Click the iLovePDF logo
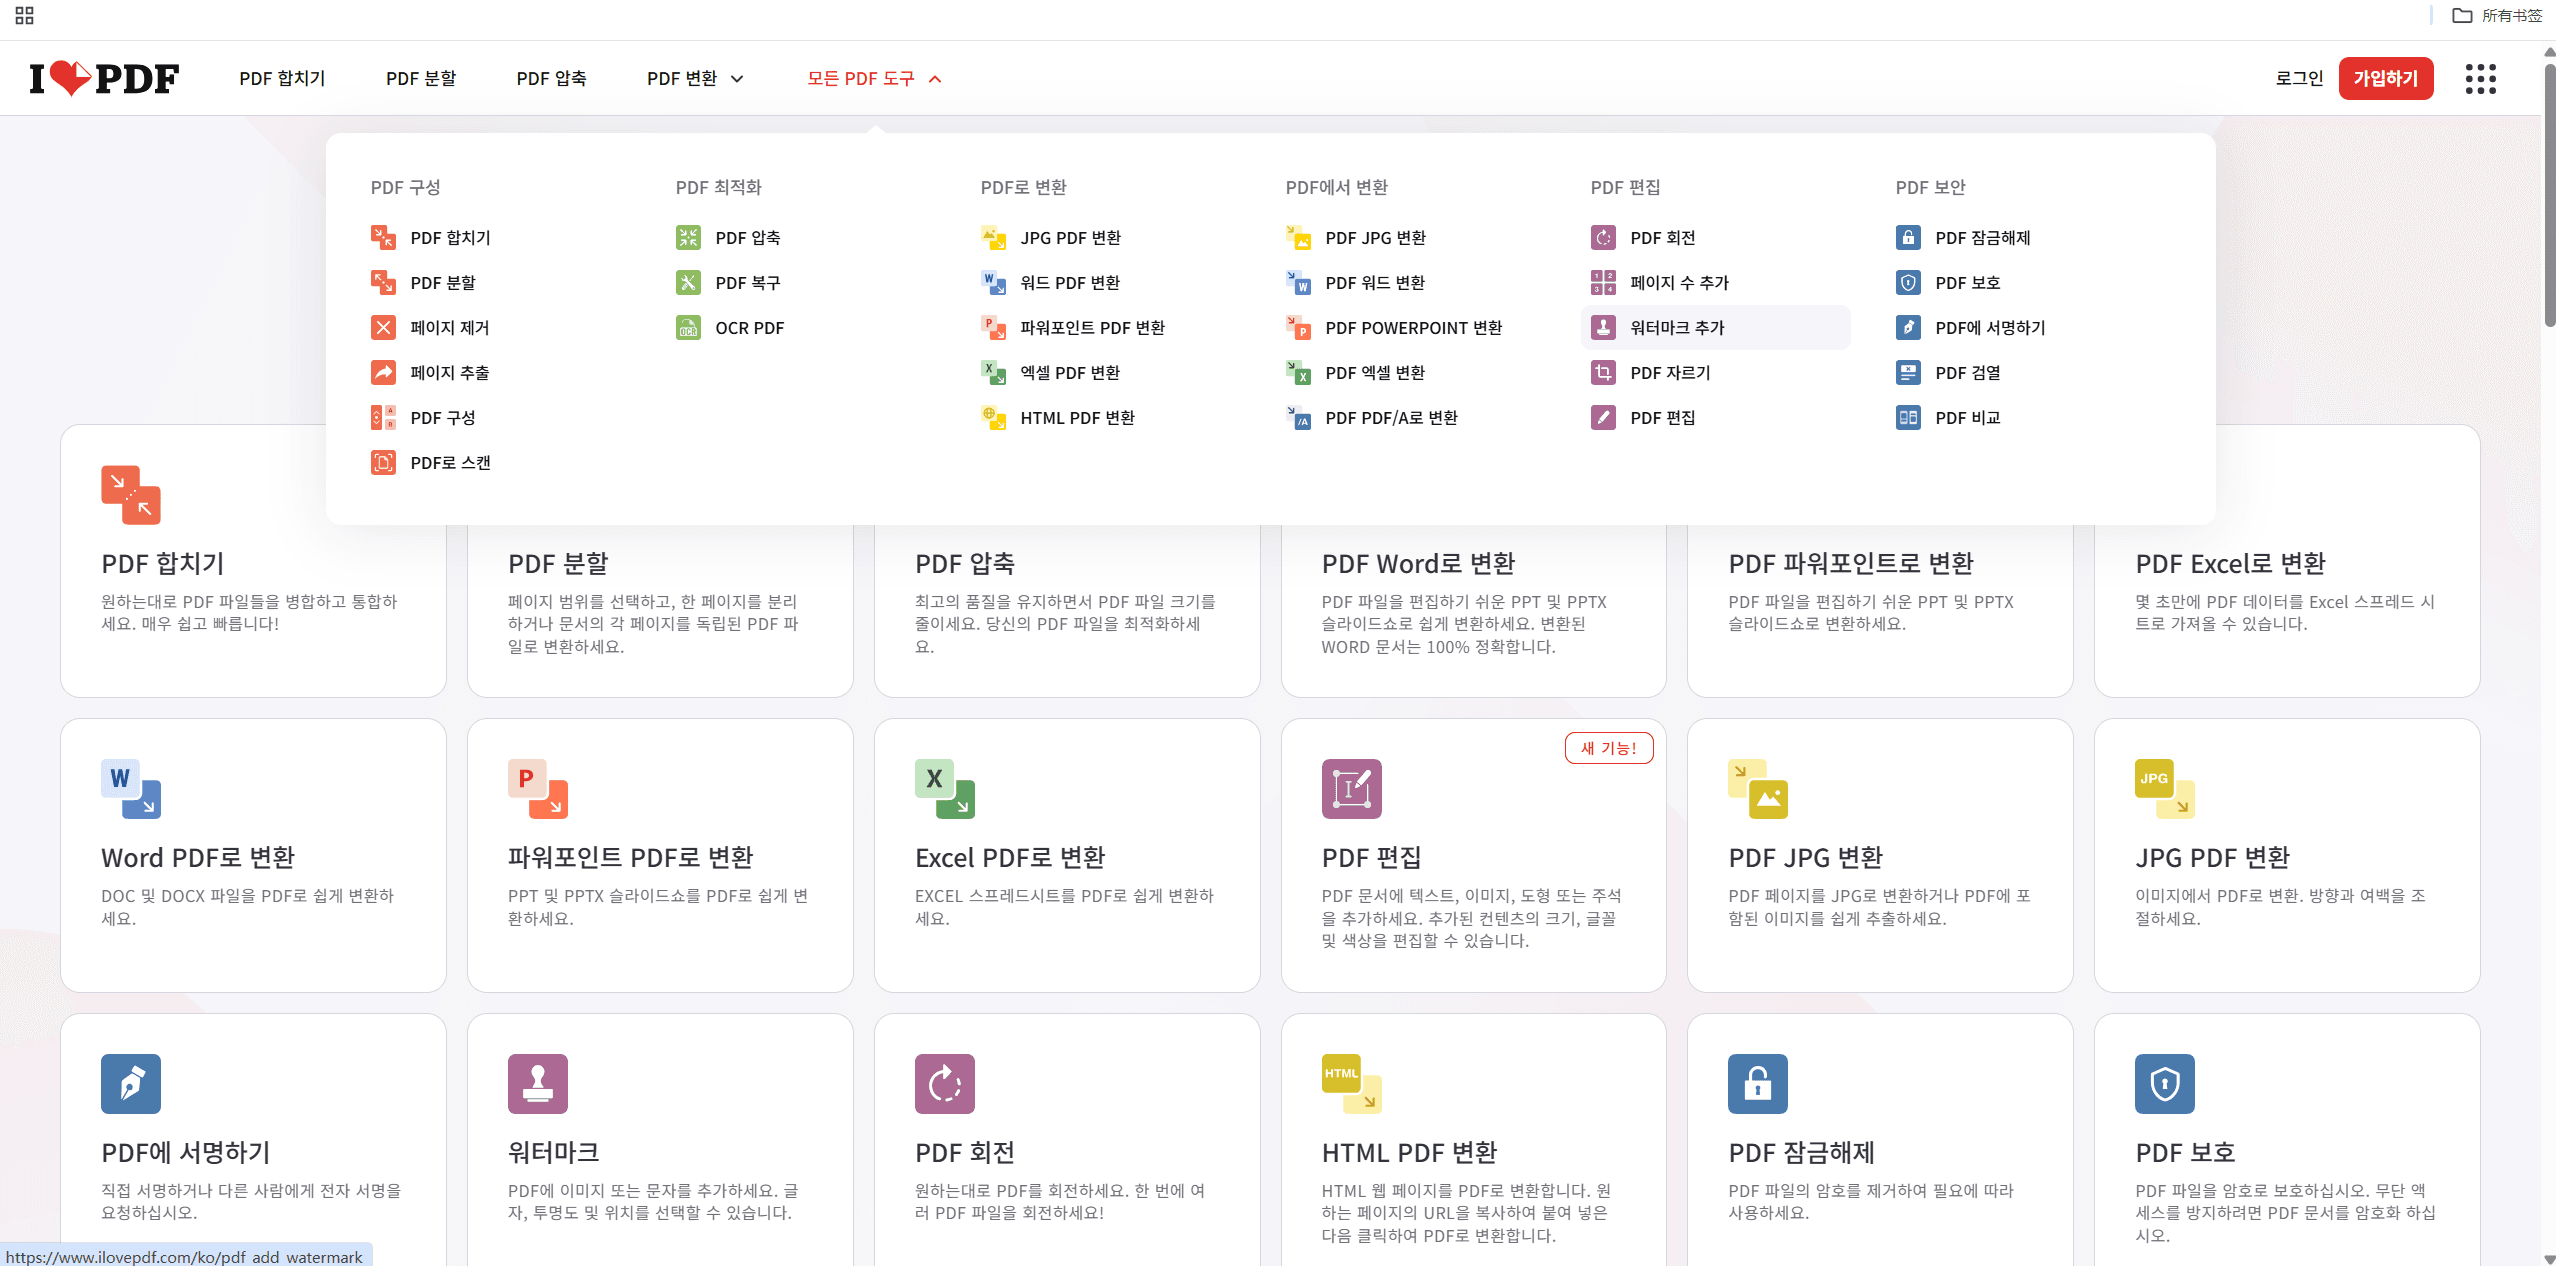This screenshot has height=1266, width=2556. tap(104, 78)
